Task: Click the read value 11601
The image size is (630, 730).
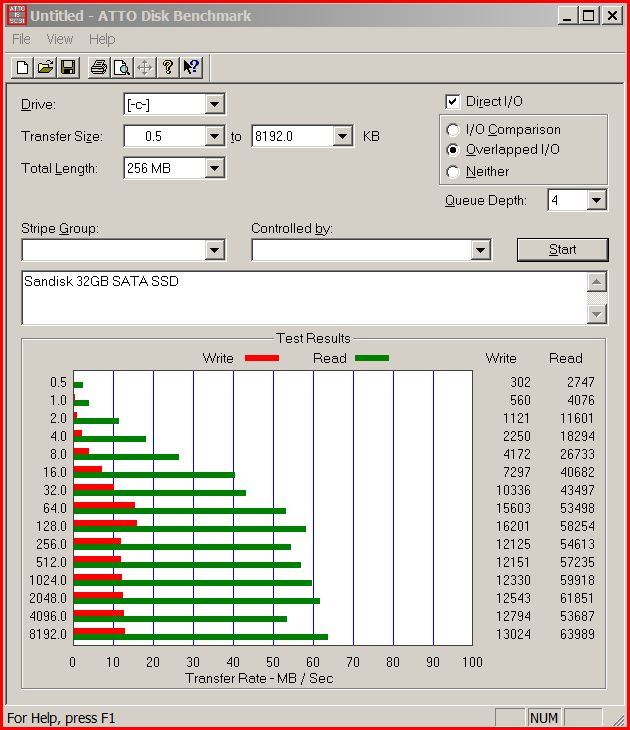Action: (x=577, y=418)
